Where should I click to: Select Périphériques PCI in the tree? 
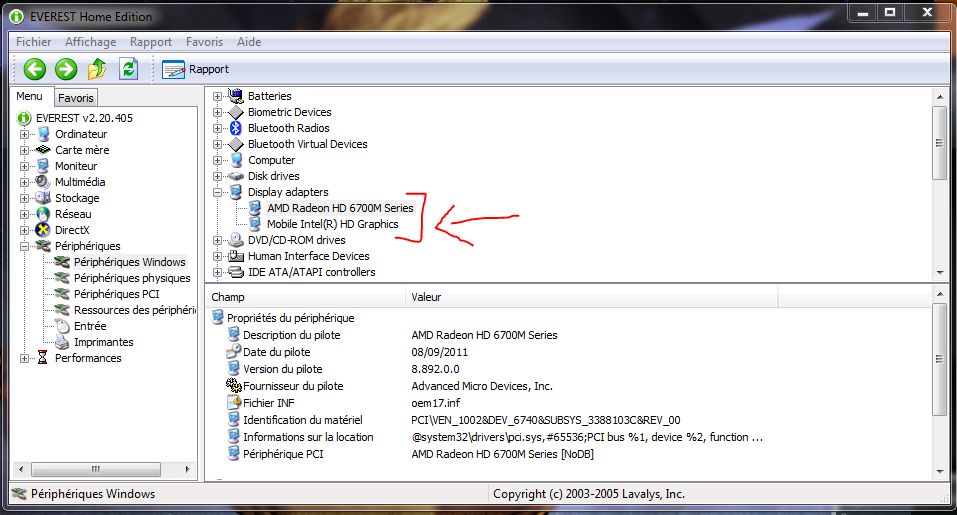117,294
